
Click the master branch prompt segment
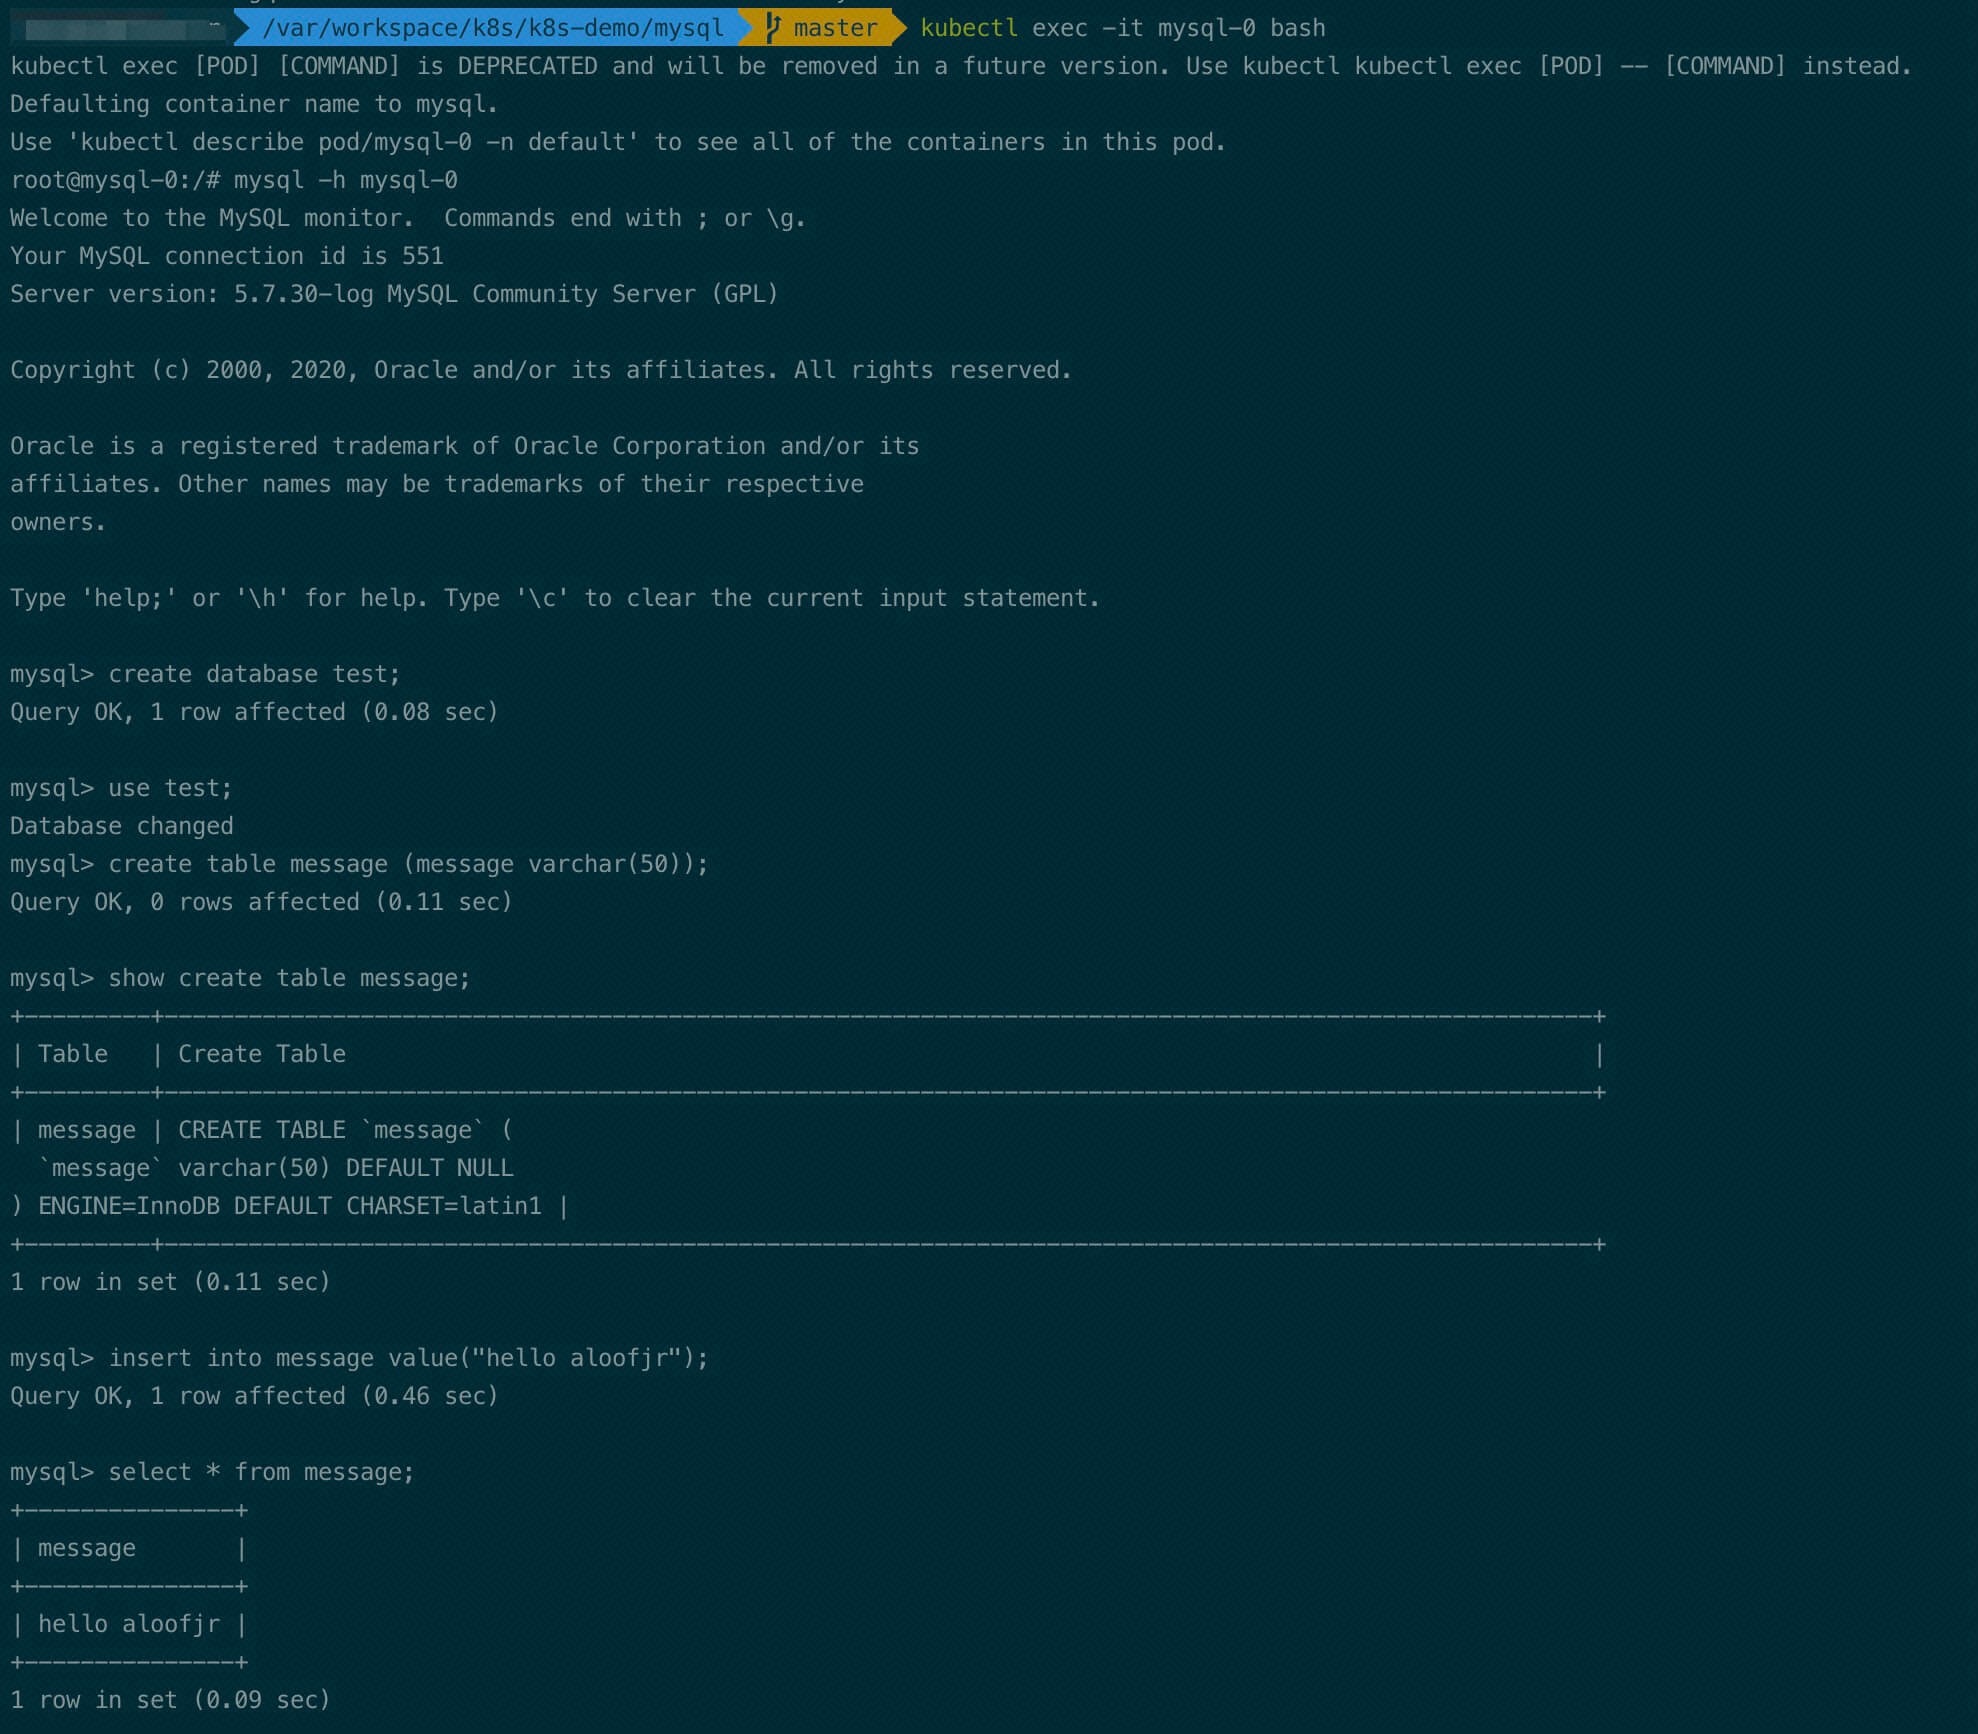pyautogui.click(x=834, y=28)
